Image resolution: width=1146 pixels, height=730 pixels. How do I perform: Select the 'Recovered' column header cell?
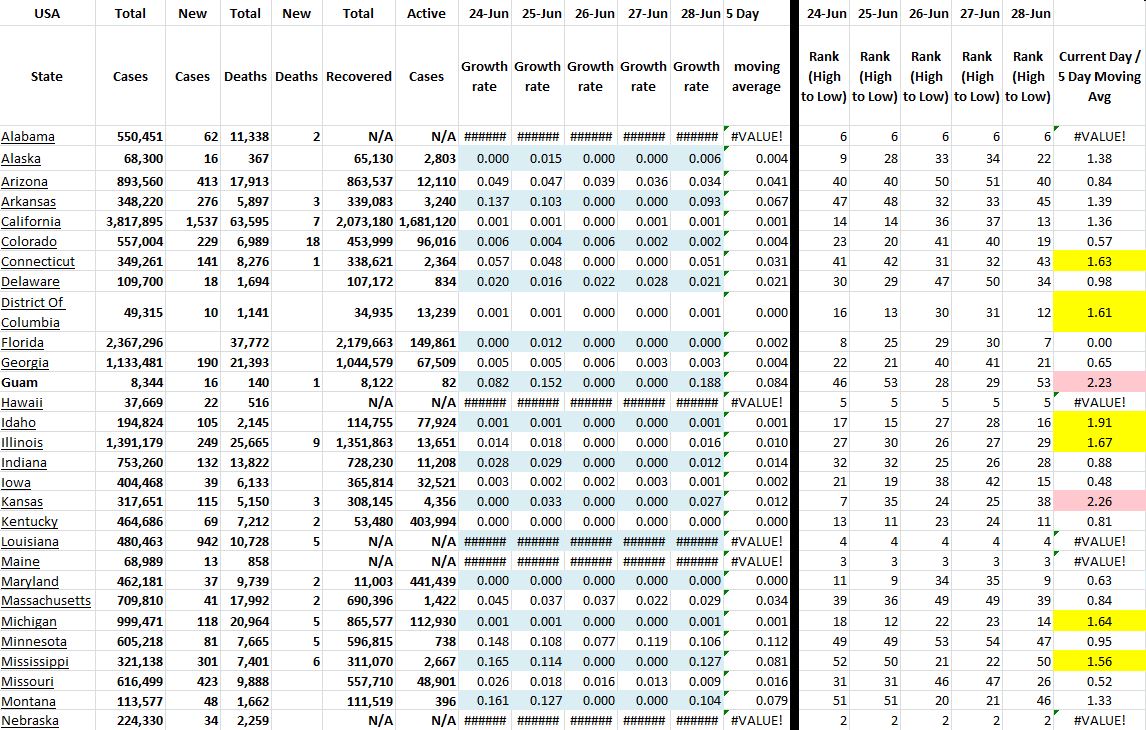click(358, 76)
